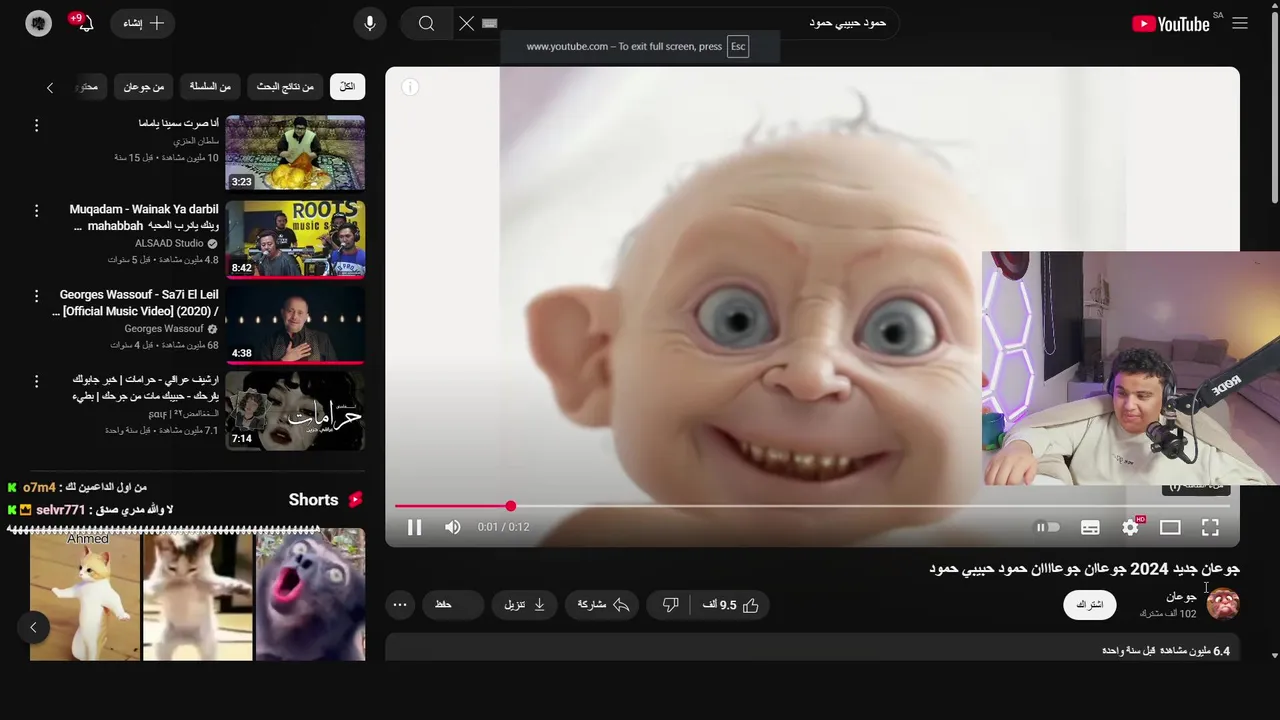Dislike the video
The height and width of the screenshot is (720, 1280).
(671, 605)
